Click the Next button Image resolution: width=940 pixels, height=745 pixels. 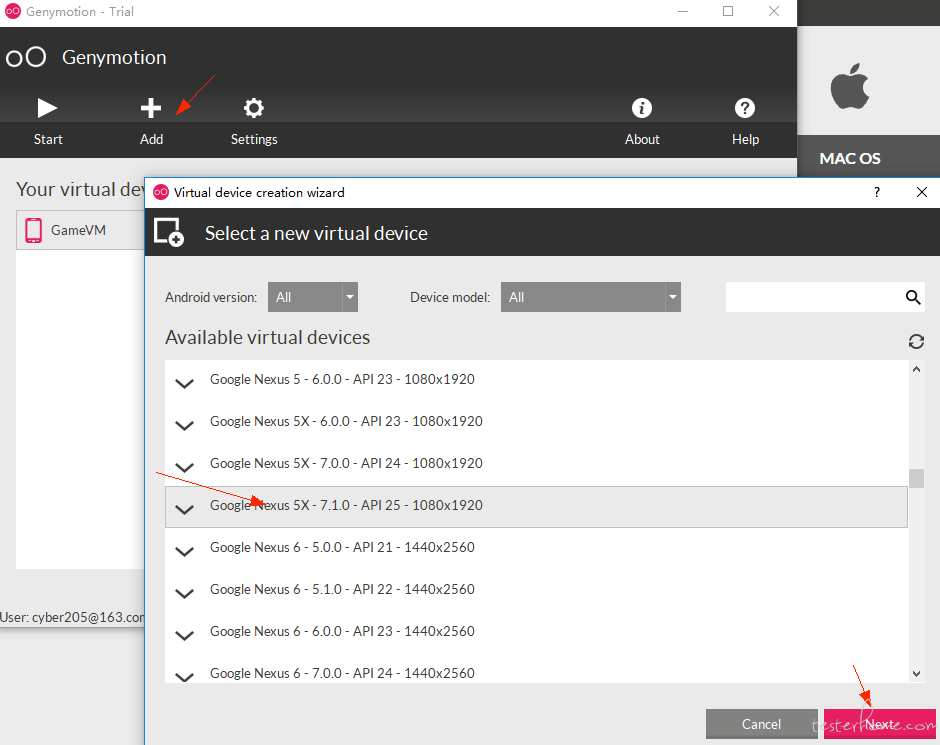(x=879, y=724)
